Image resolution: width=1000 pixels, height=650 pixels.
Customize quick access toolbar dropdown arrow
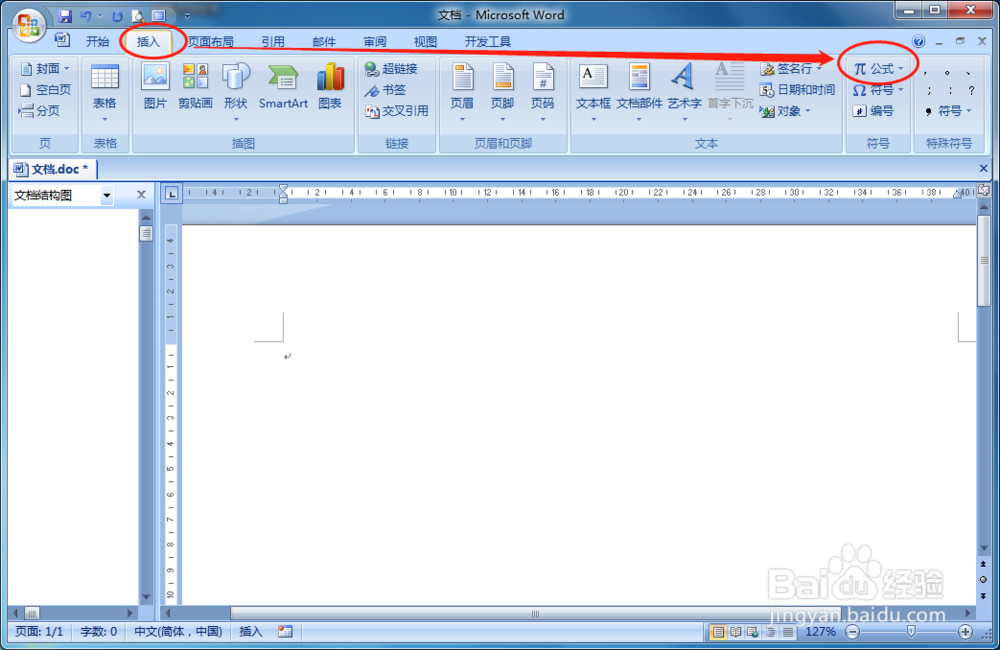[187, 16]
